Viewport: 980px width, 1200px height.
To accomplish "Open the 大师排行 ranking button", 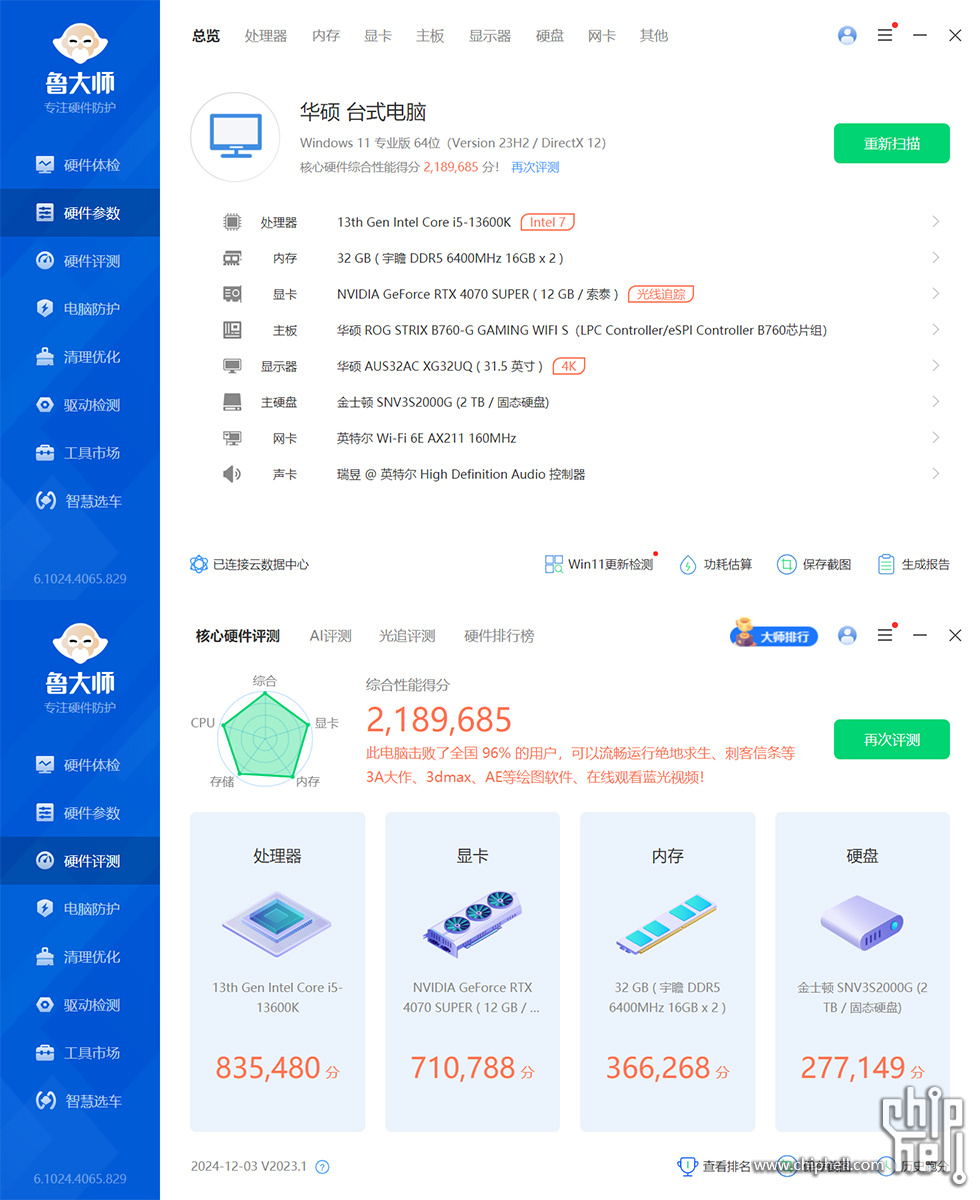I will pos(774,635).
